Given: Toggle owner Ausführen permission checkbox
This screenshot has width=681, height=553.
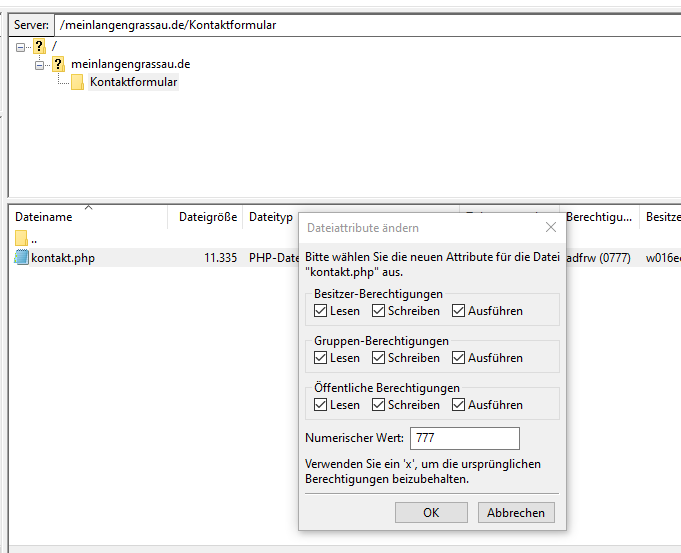Looking at the screenshot, I should [458, 311].
